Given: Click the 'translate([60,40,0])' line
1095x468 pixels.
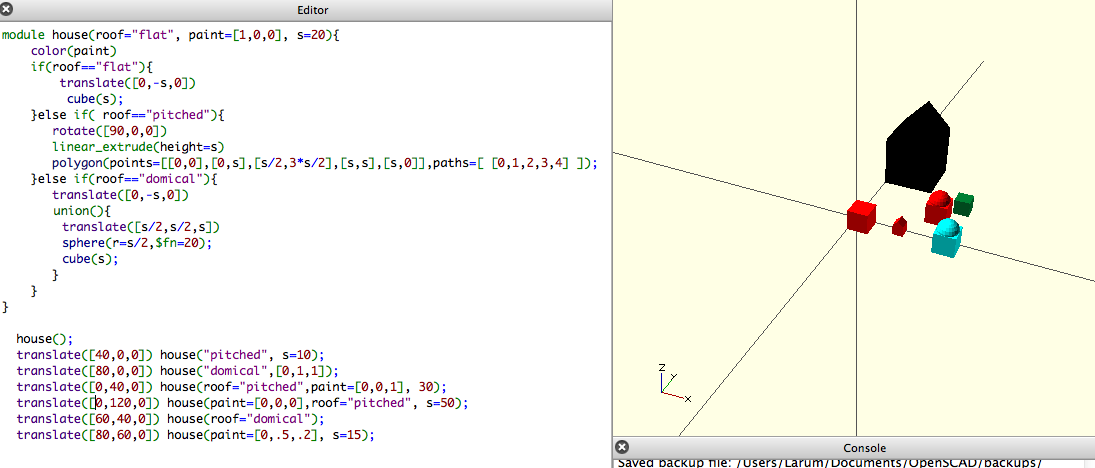Looking at the screenshot, I should click(x=171, y=420).
